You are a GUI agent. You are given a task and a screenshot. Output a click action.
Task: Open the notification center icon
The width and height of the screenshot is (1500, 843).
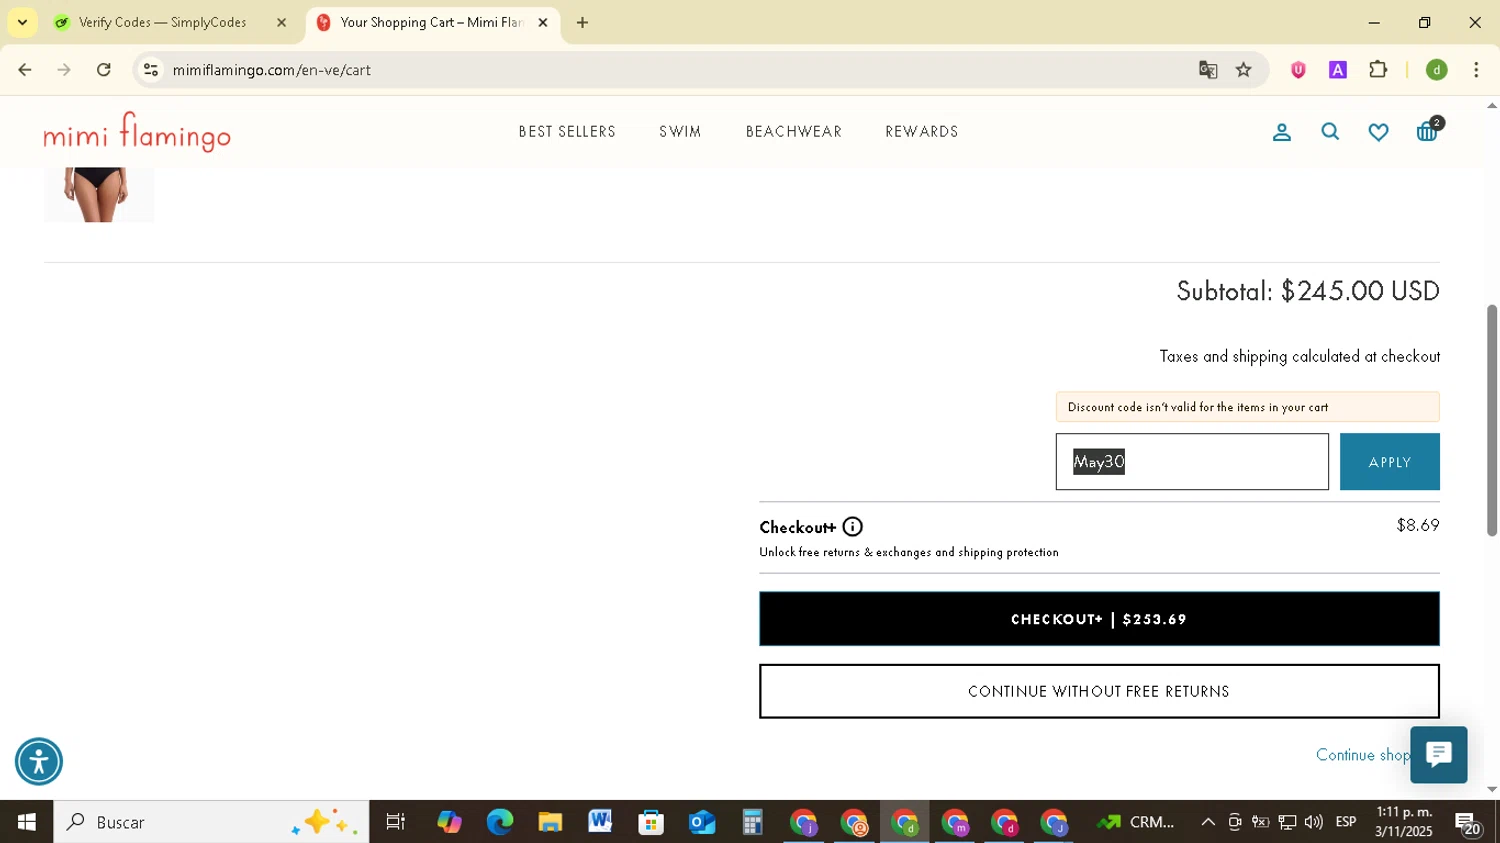click(x=1469, y=824)
